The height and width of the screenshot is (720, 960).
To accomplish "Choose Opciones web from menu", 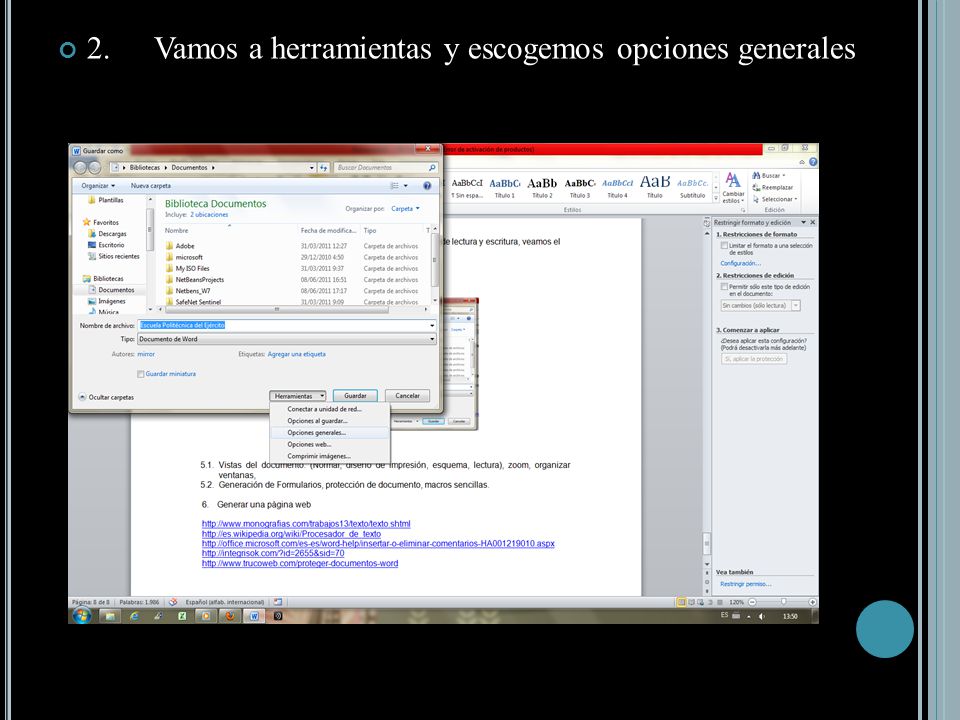I will coord(329,444).
